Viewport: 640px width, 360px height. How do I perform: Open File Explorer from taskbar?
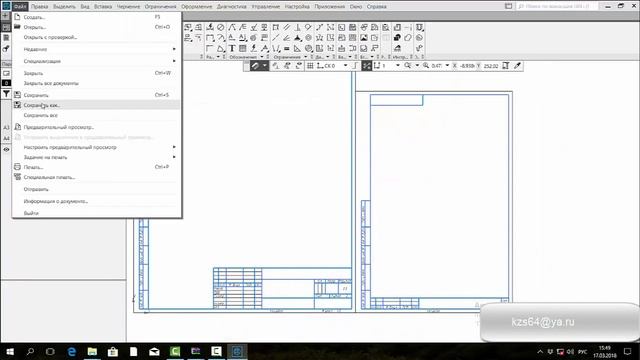(92, 351)
